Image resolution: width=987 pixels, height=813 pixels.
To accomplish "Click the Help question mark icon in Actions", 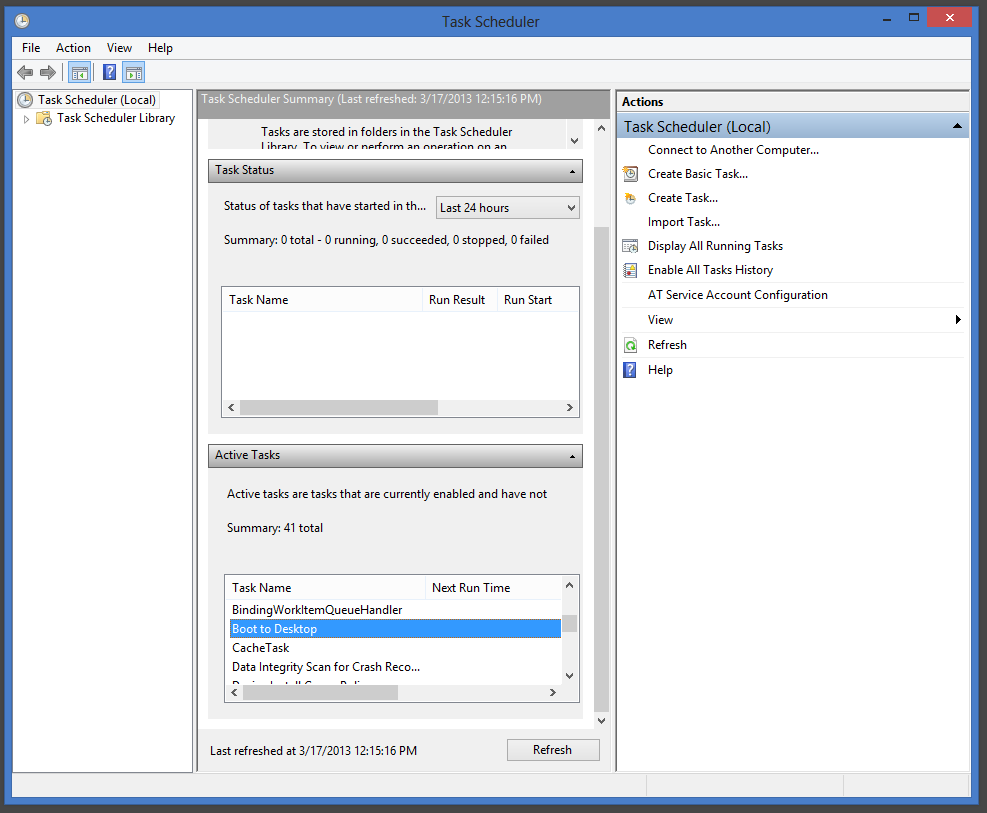I will (x=630, y=370).
